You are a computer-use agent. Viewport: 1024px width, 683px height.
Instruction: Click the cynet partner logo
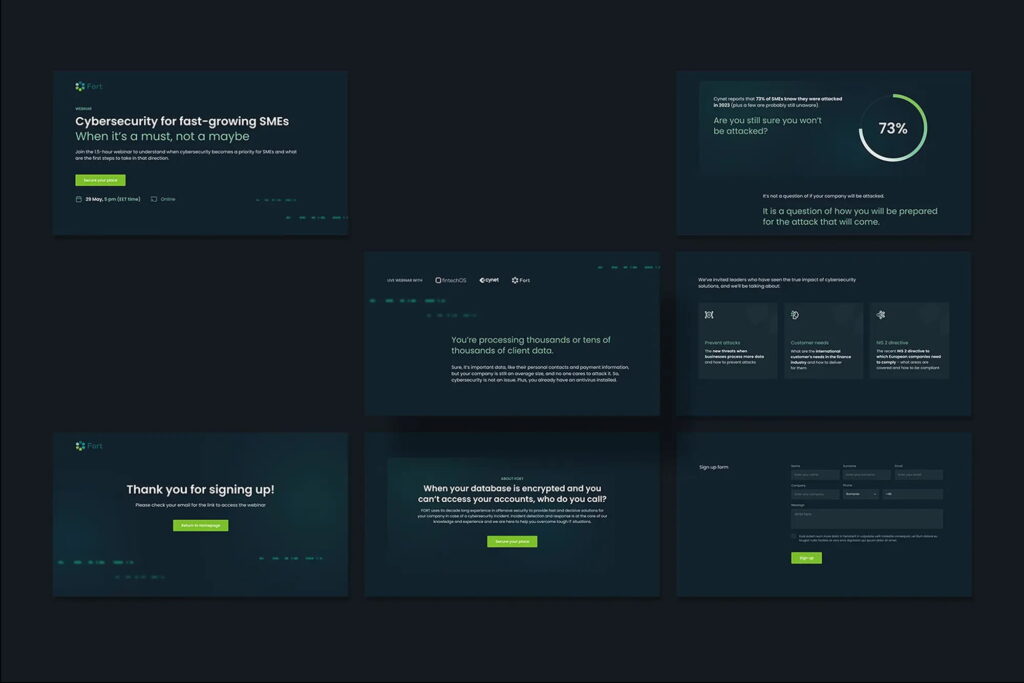coord(489,280)
